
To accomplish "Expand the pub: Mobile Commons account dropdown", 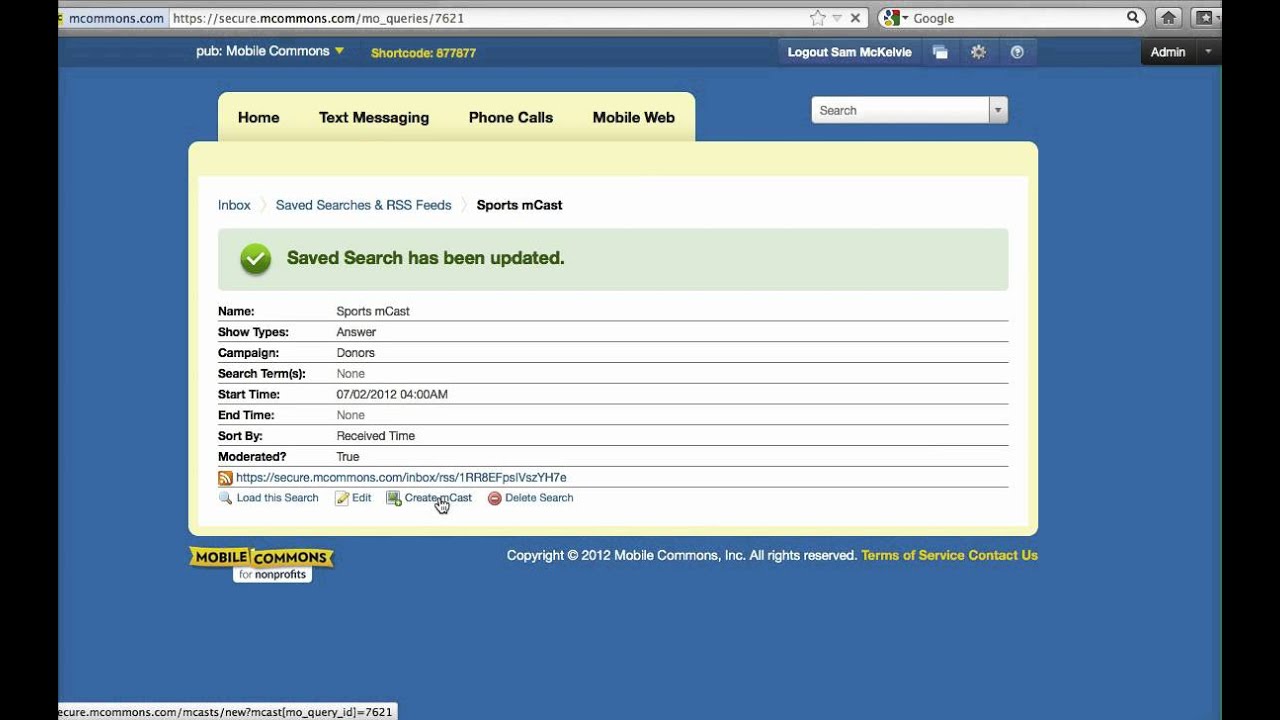I will click(x=270, y=51).
